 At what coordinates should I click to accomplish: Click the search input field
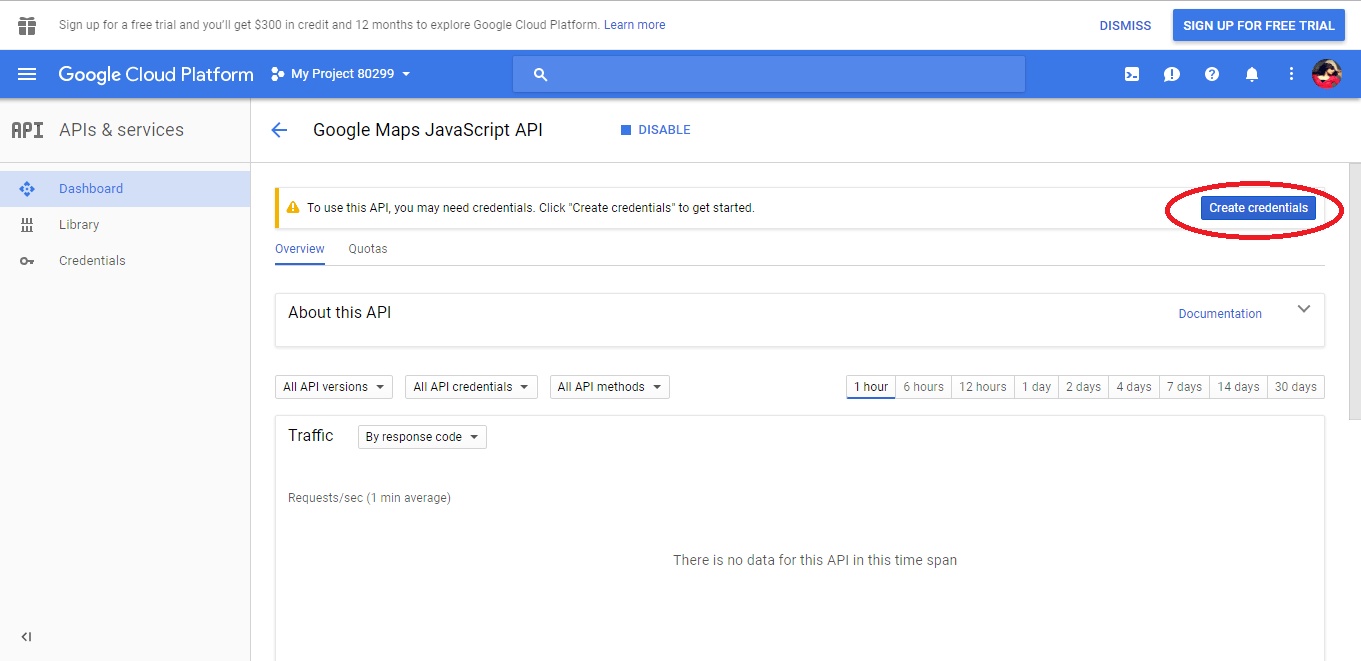click(769, 74)
